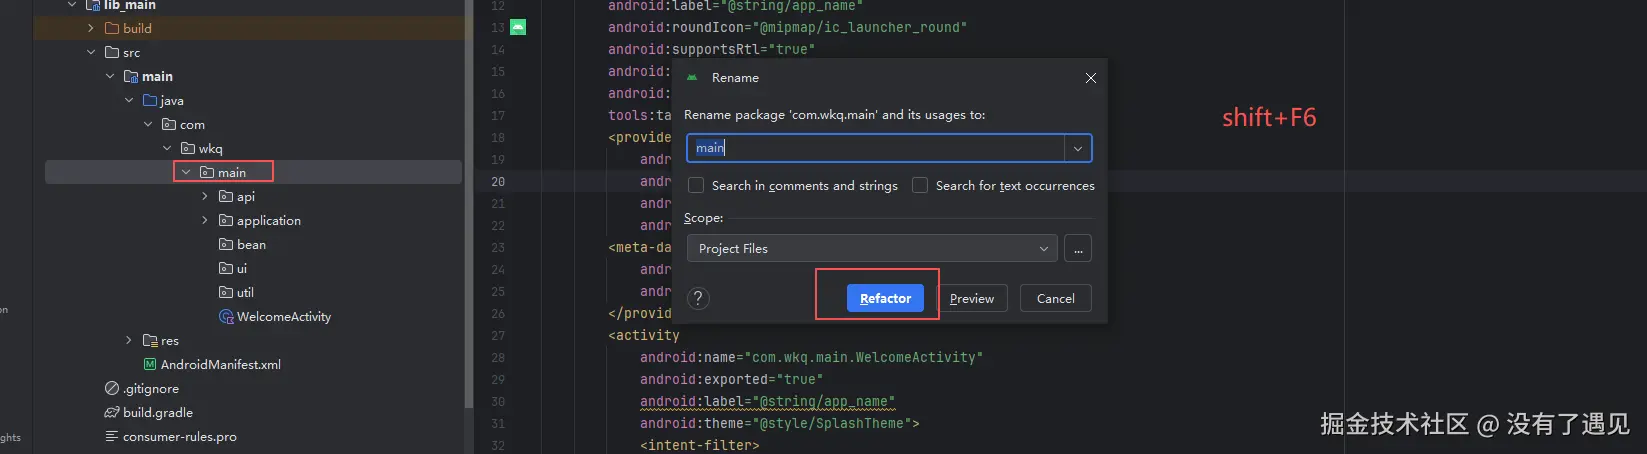
Task: Expand the application package node
Action: (205, 221)
